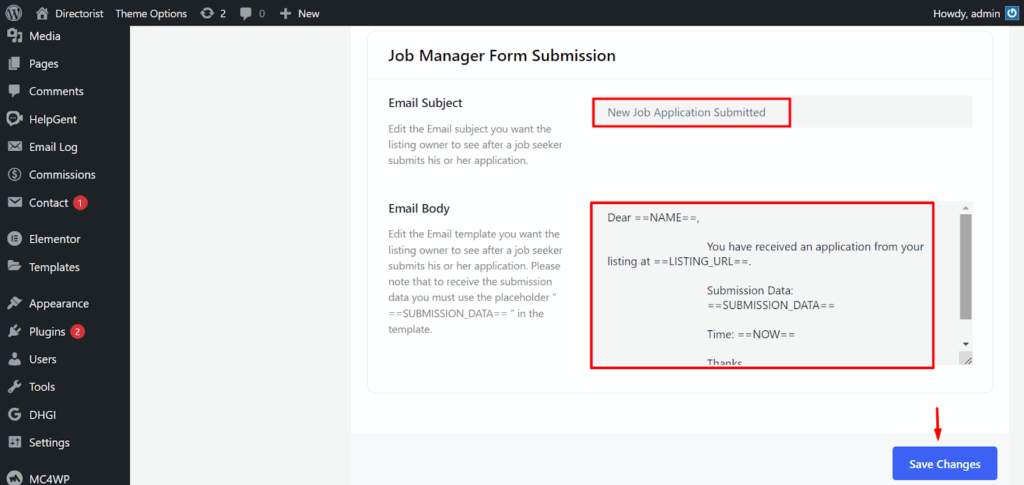Screen dimensions: 1024x485
Task: Open the Appearance paintbrush icon
Action: coord(15,303)
